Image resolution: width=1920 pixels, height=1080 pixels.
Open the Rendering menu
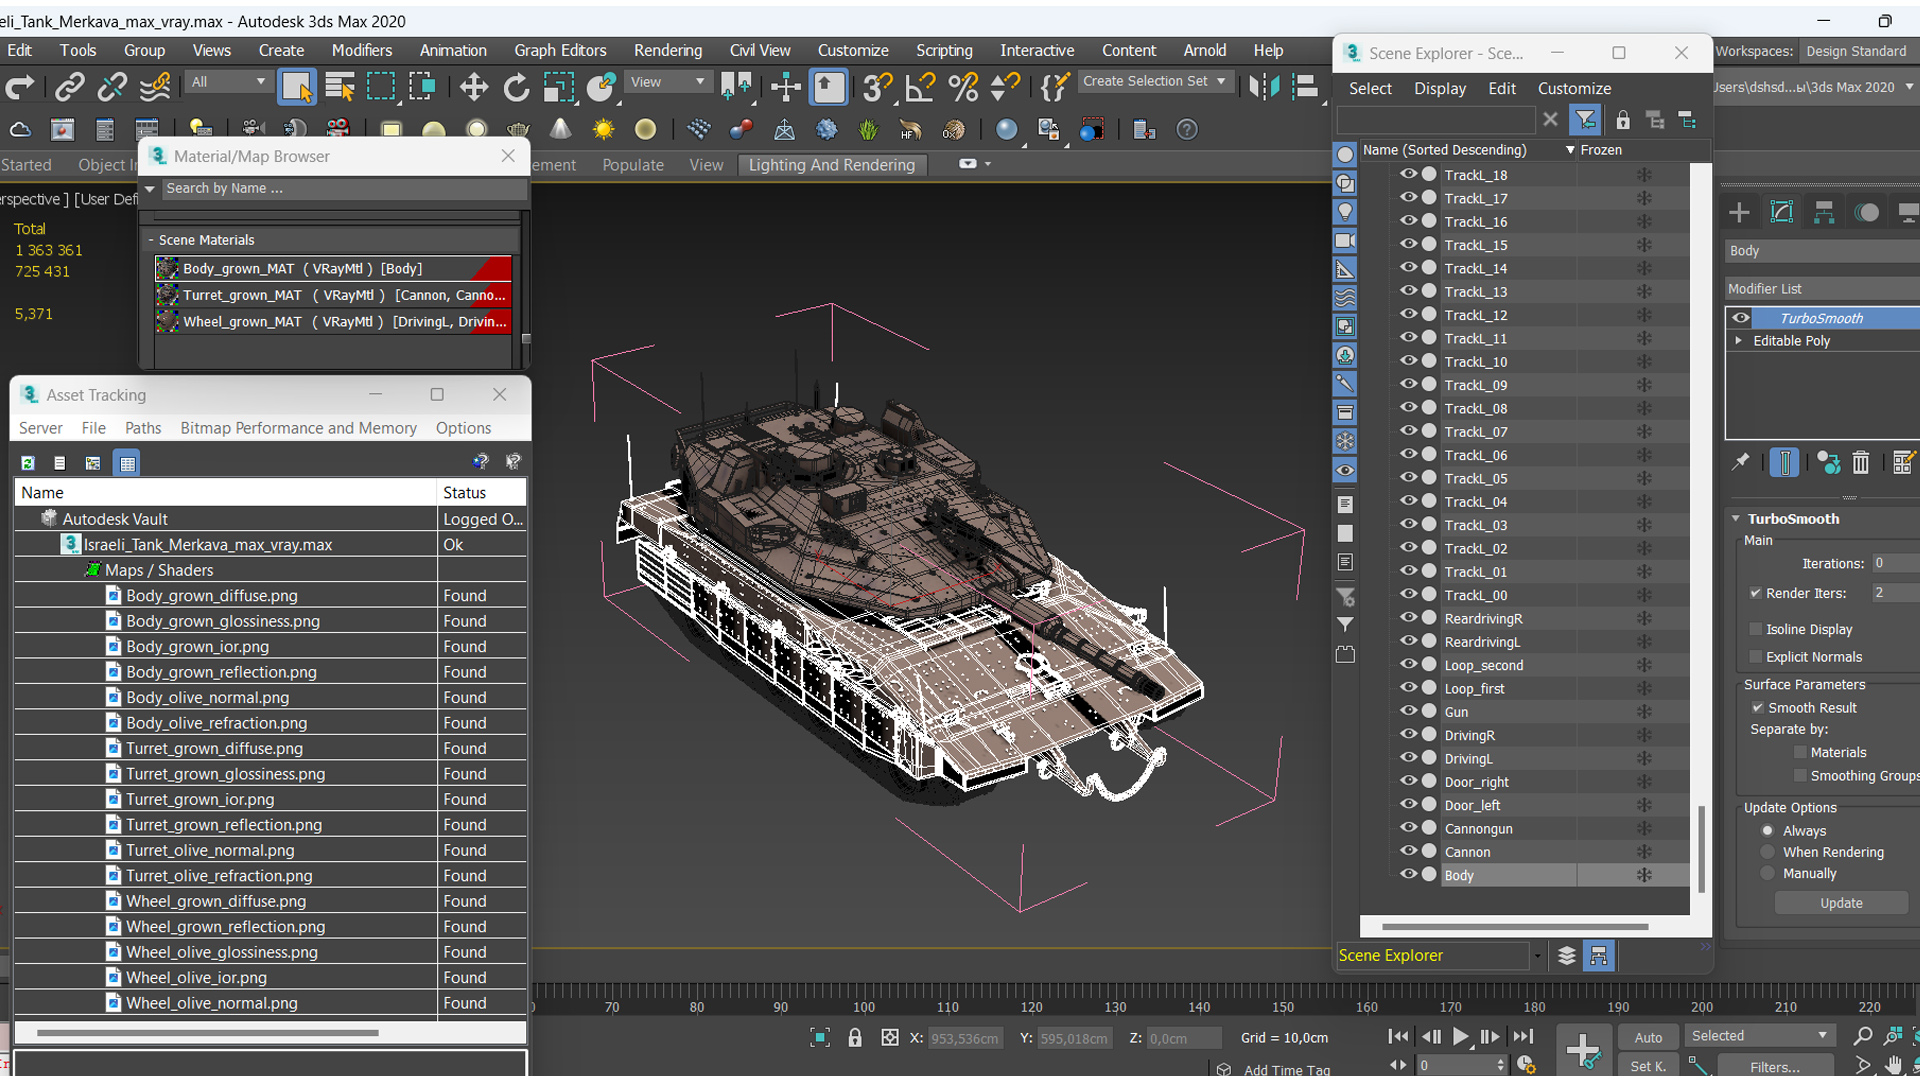(x=667, y=50)
